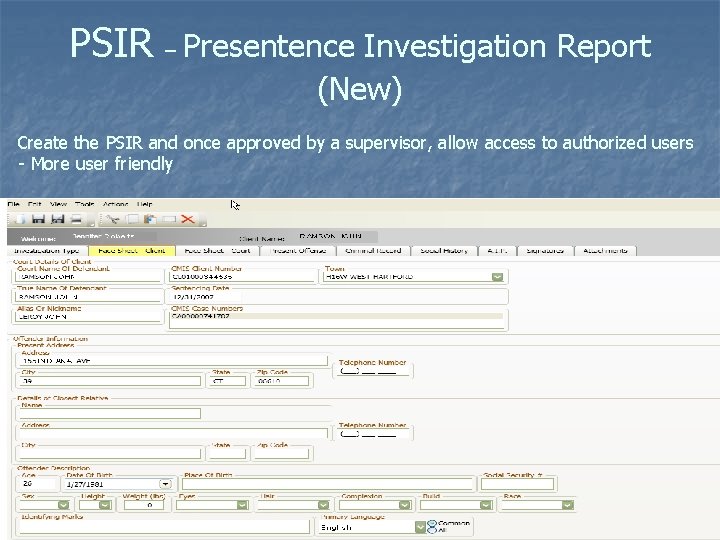Click the Court Name Of Defendant field

tap(88, 277)
